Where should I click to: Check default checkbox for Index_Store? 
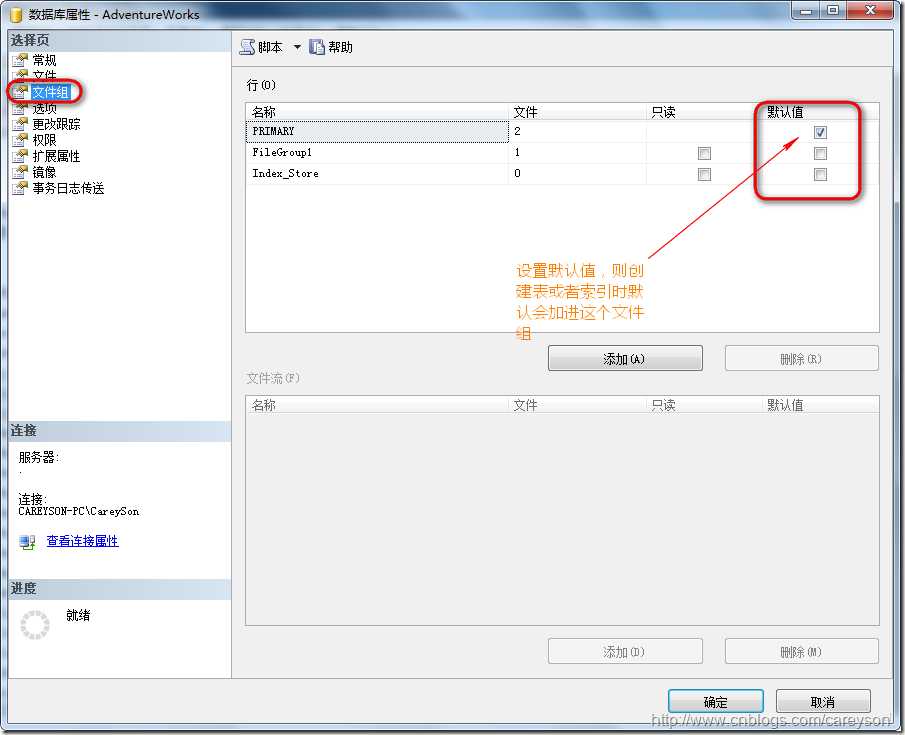click(820, 174)
